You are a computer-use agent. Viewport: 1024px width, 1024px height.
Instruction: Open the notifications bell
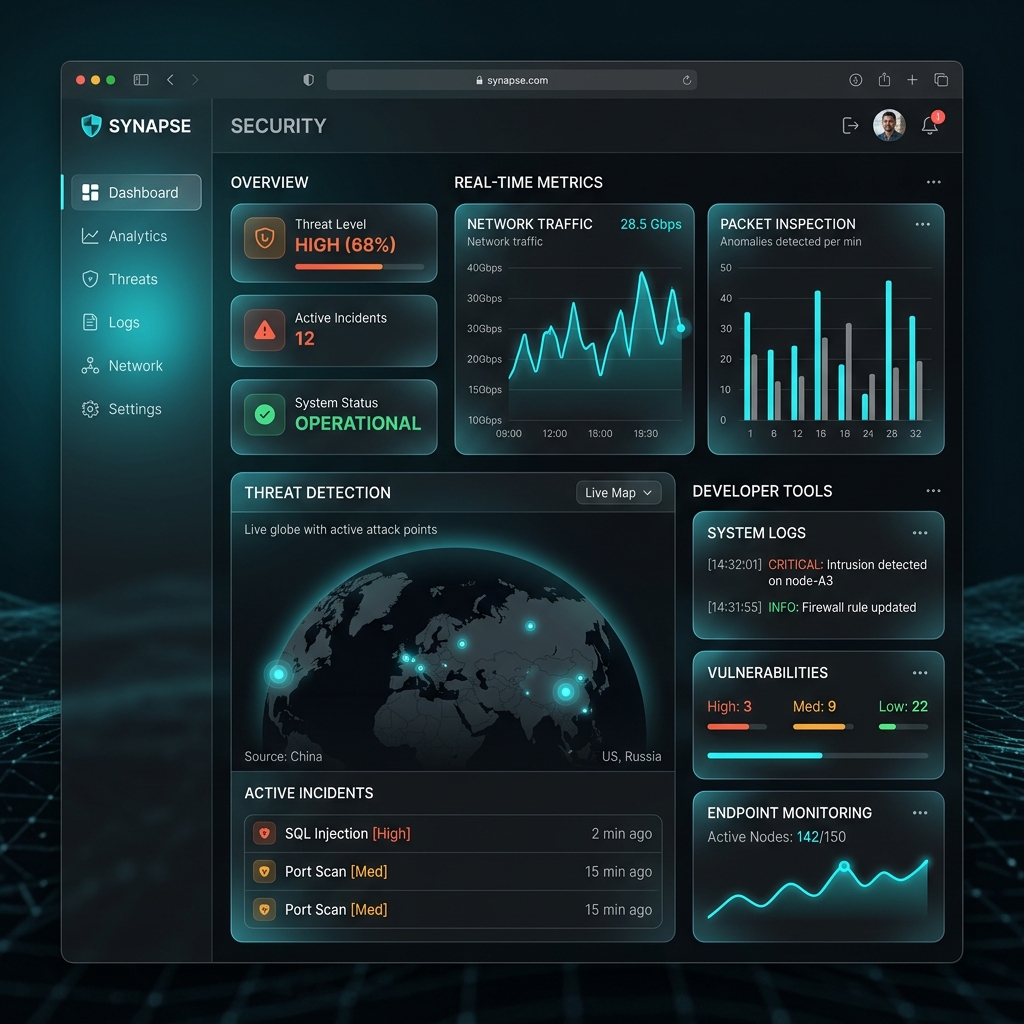click(x=930, y=125)
